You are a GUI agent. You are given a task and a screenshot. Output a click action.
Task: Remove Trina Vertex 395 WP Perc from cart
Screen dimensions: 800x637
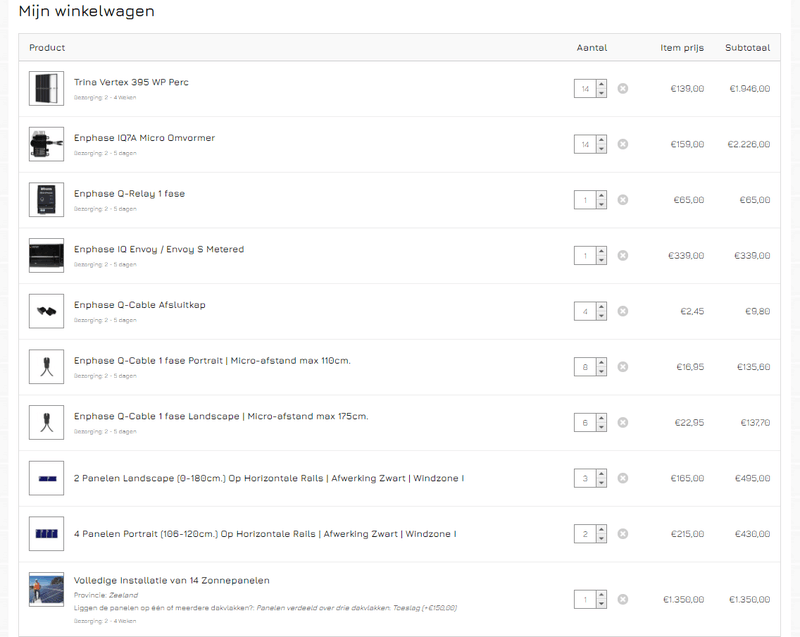622,89
